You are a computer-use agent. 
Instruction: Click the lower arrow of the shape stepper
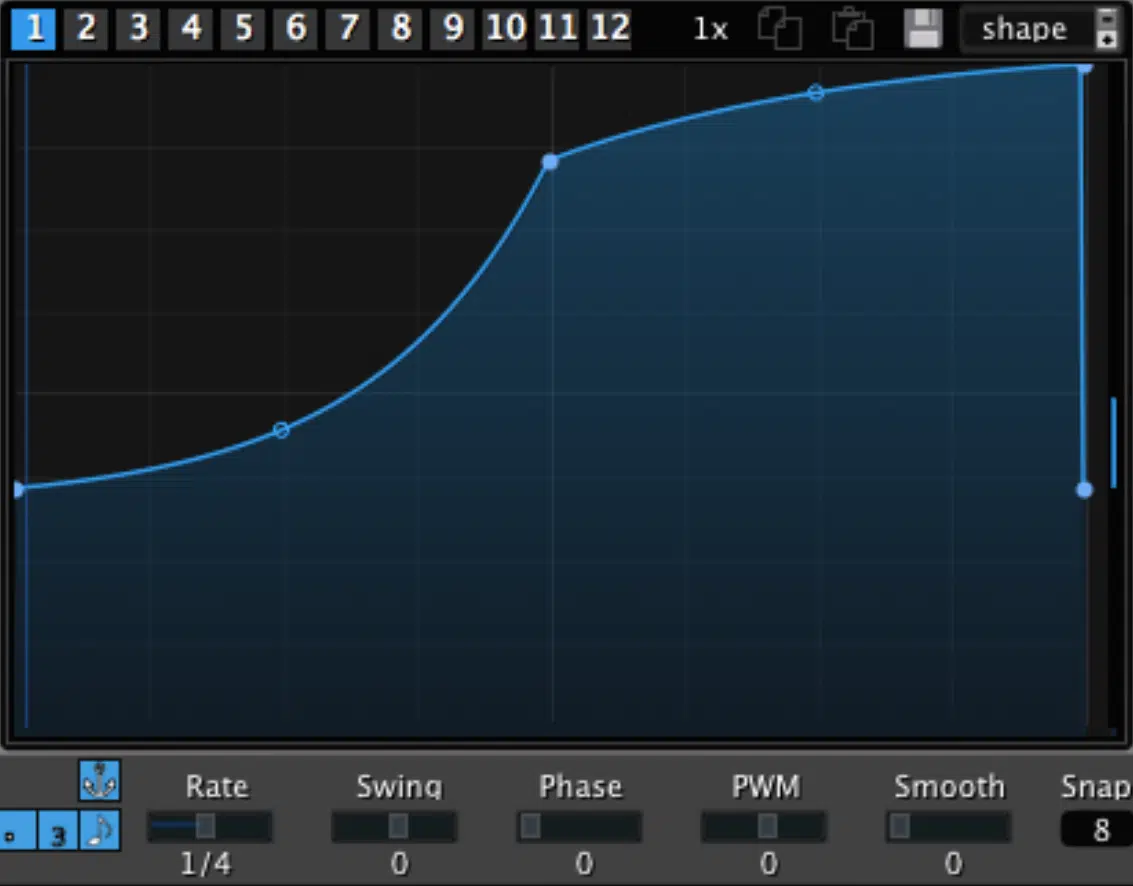(1106, 39)
